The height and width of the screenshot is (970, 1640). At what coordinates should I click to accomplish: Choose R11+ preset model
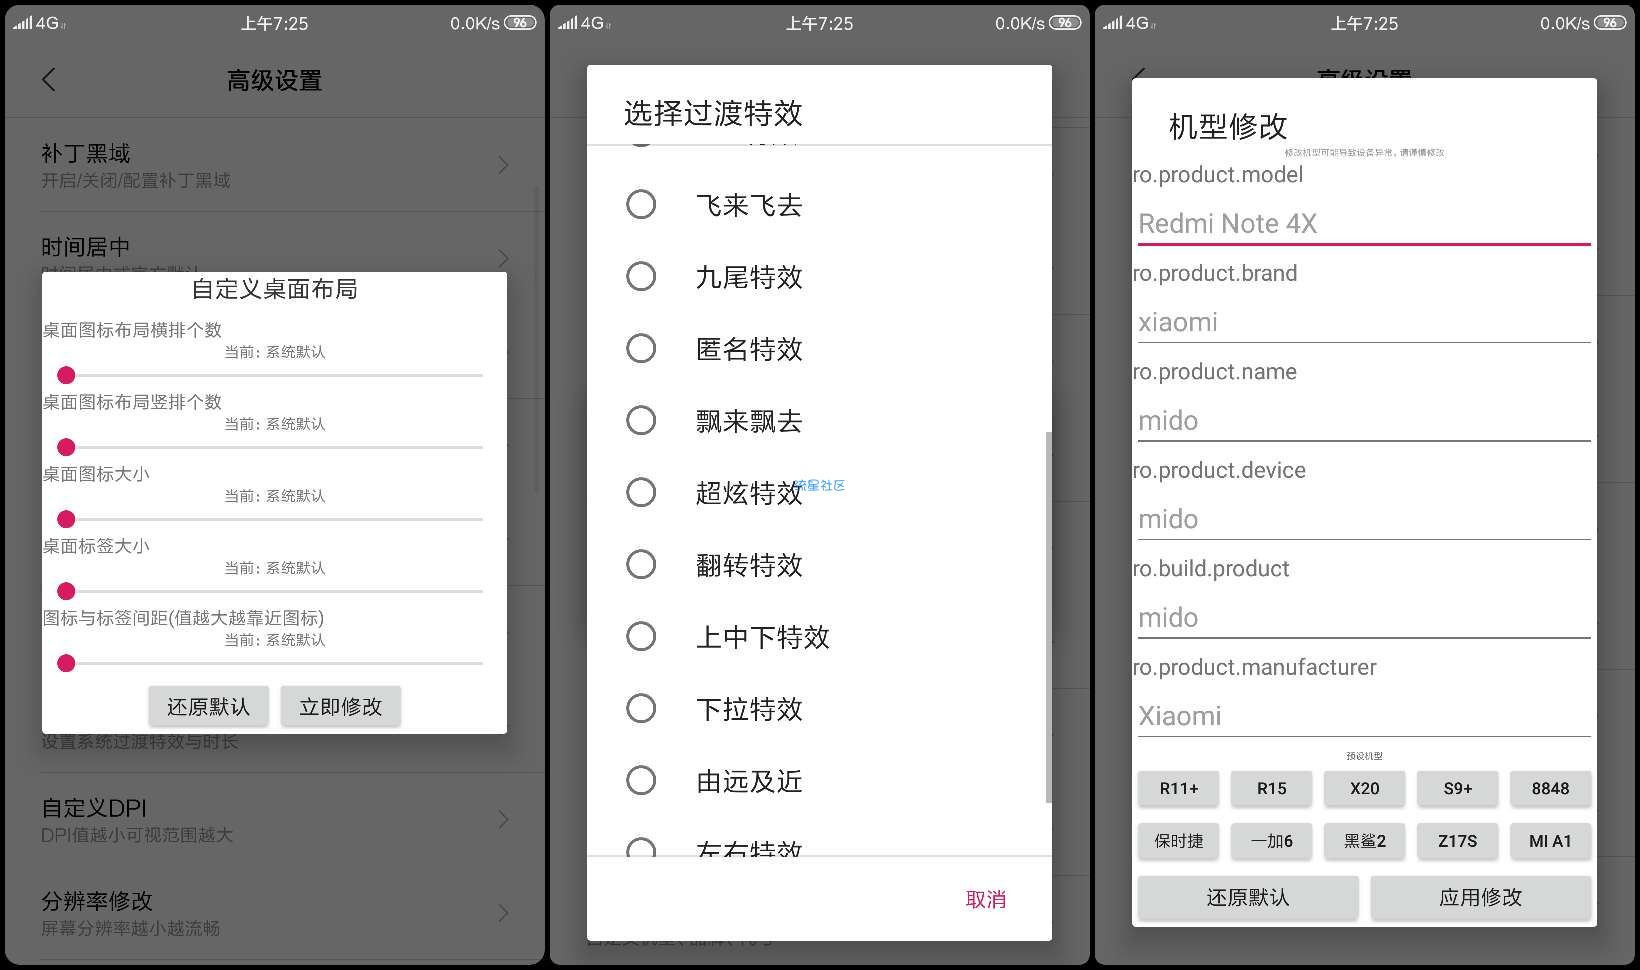point(1179,788)
